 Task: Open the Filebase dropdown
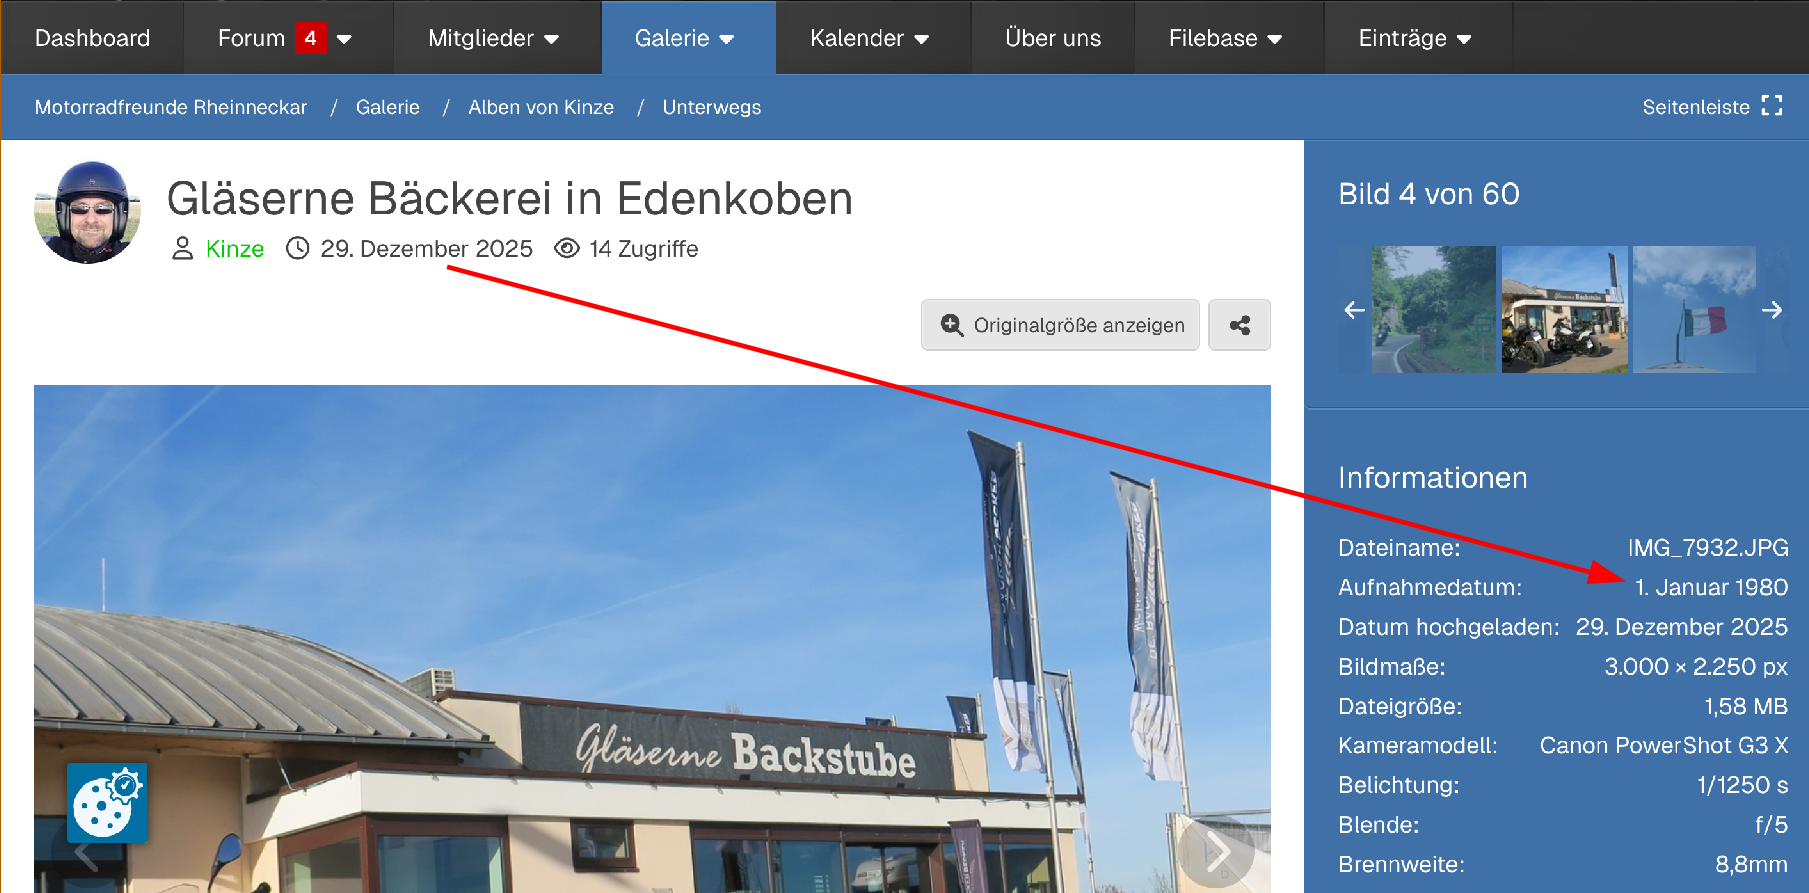(1226, 38)
